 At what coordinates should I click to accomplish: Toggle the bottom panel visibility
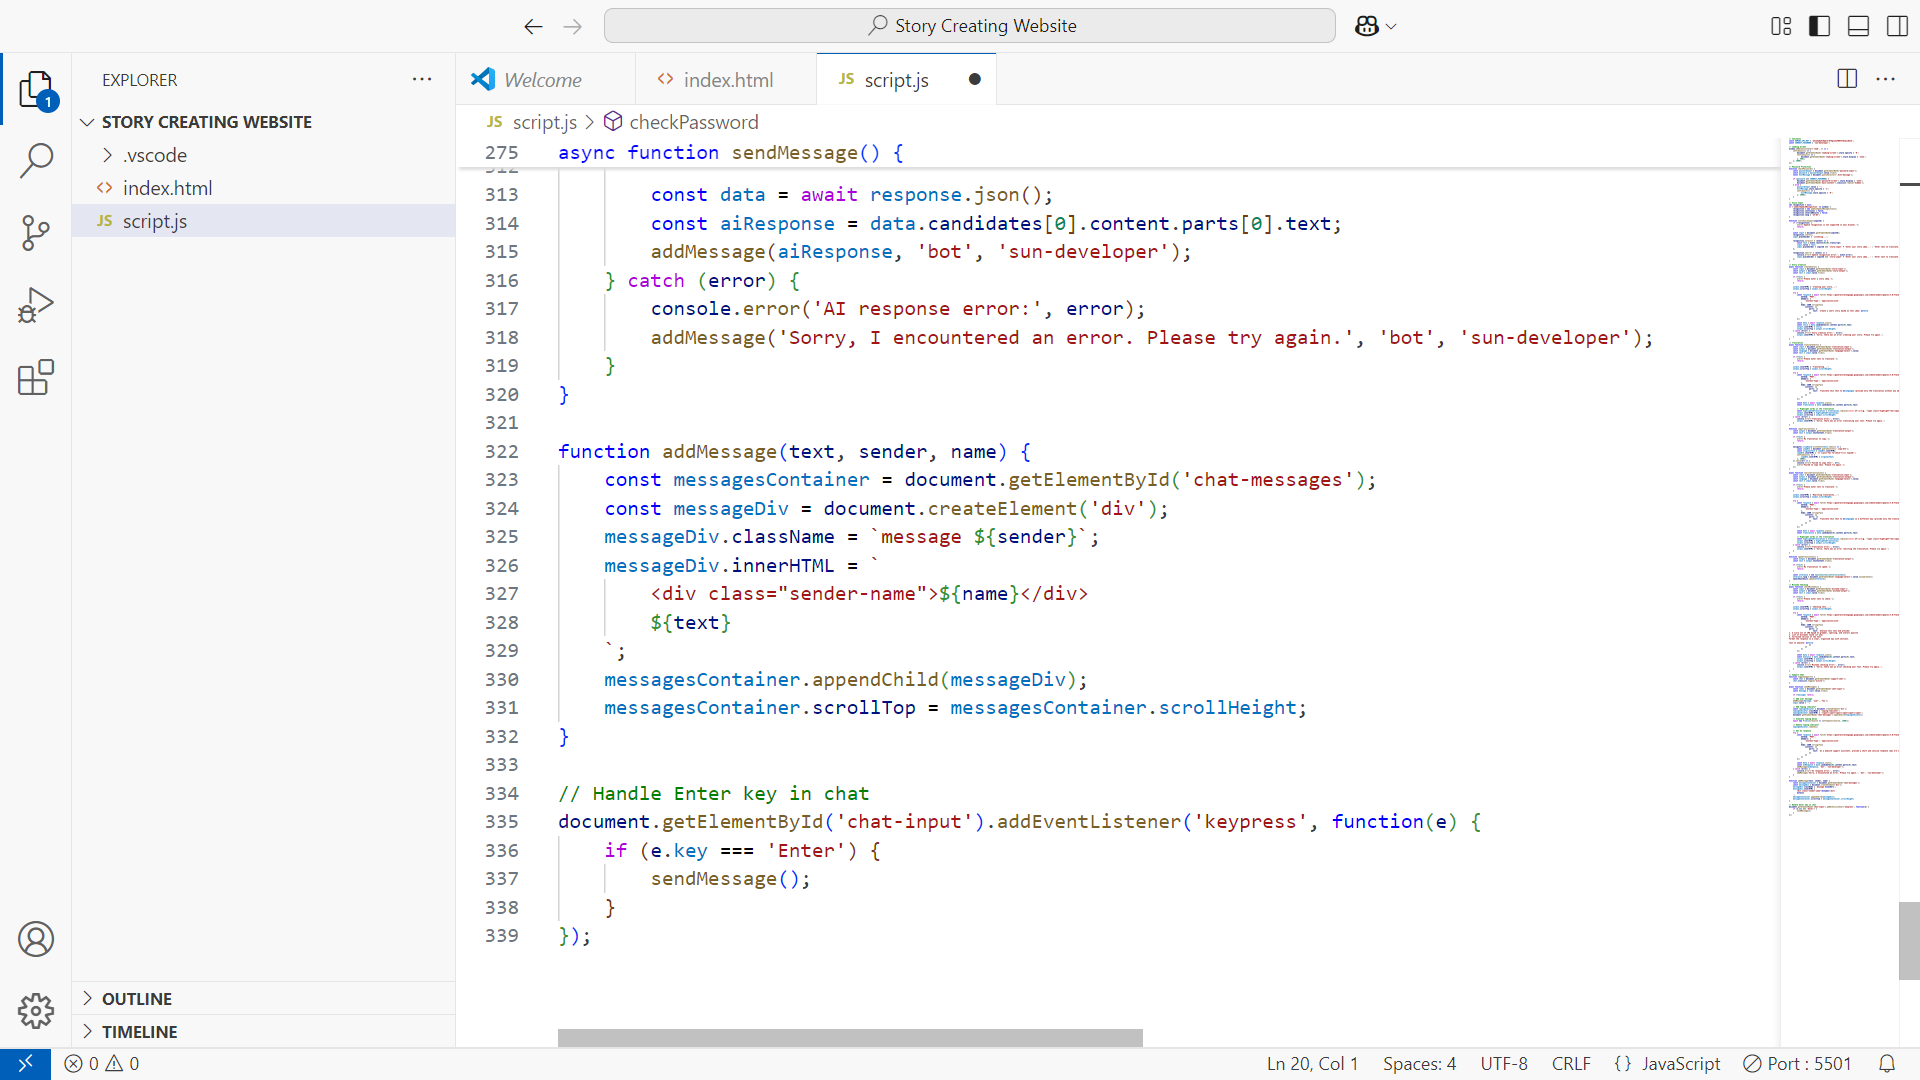tap(1857, 26)
